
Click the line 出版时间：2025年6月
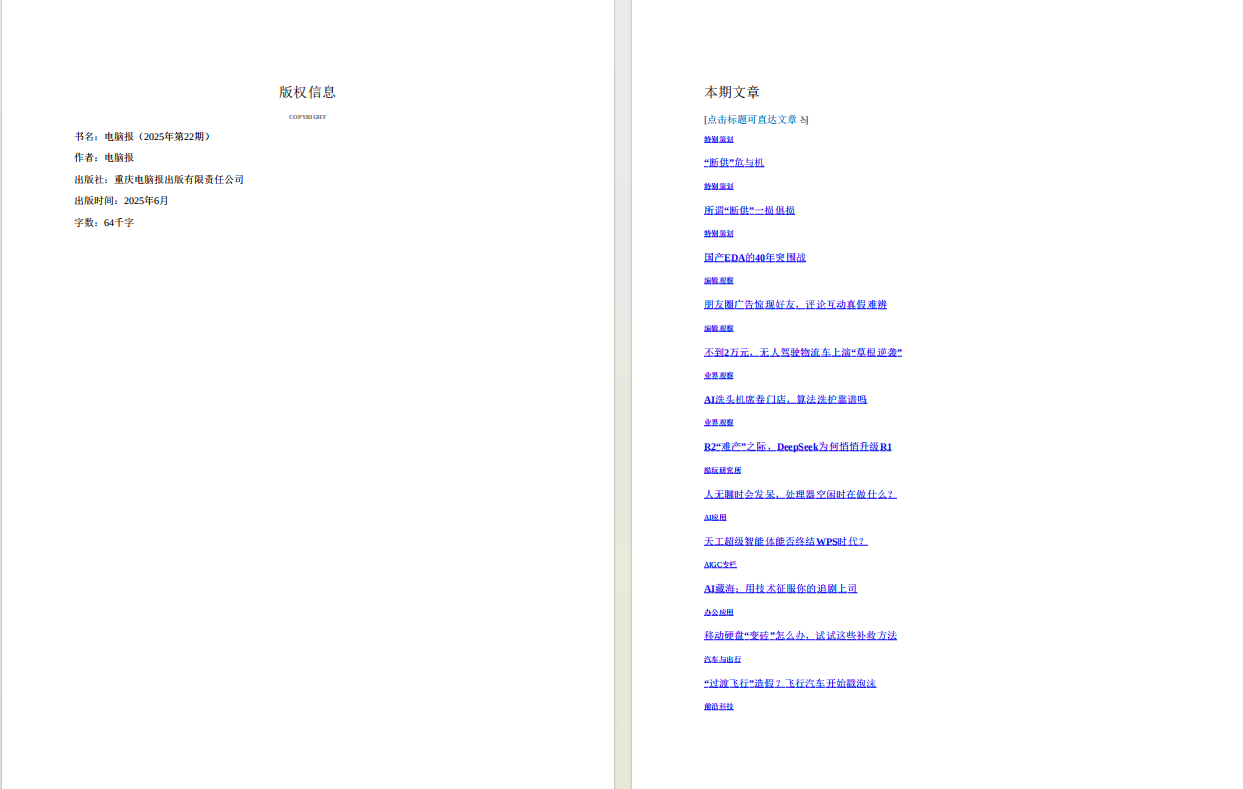point(121,200)
